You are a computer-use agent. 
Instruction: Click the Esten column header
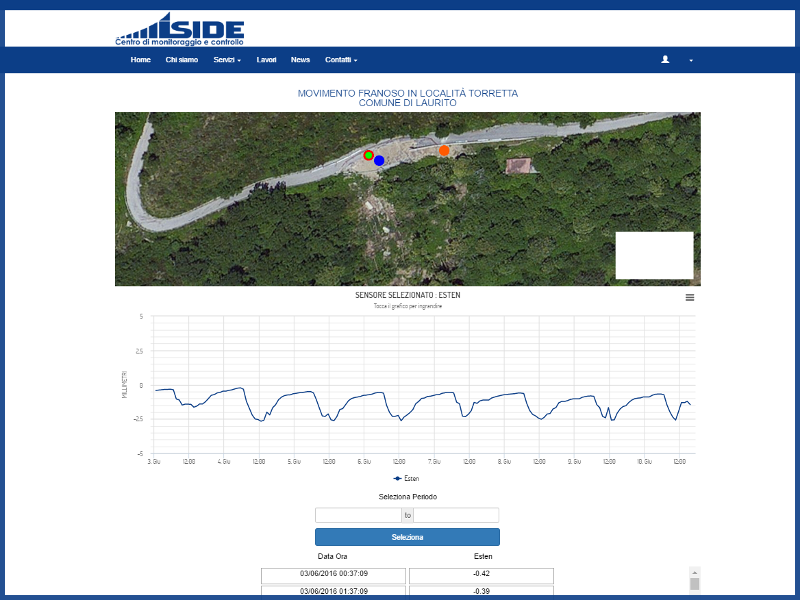pyautogui.click(x=483, y=556)
